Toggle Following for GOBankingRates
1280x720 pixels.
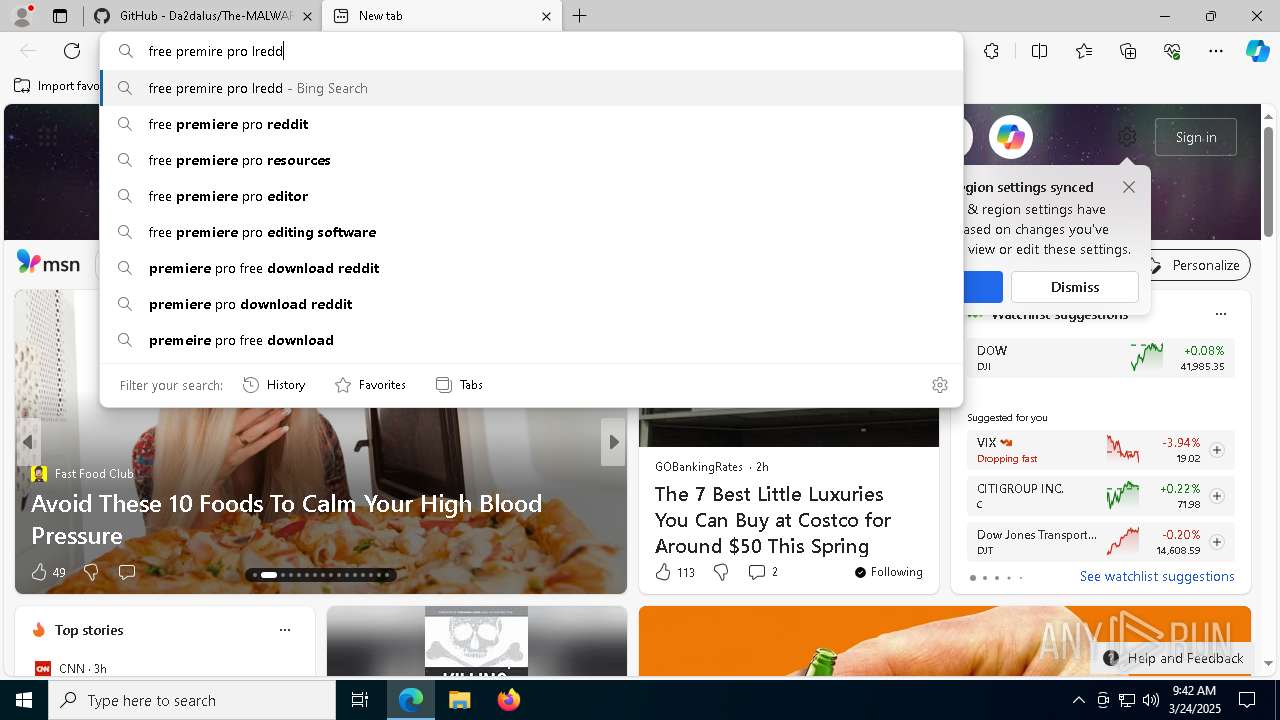(888, 572)
